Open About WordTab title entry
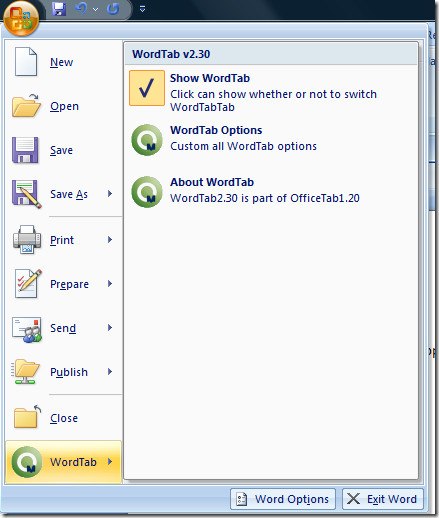The image size is (439, 518). pos(212,182)
